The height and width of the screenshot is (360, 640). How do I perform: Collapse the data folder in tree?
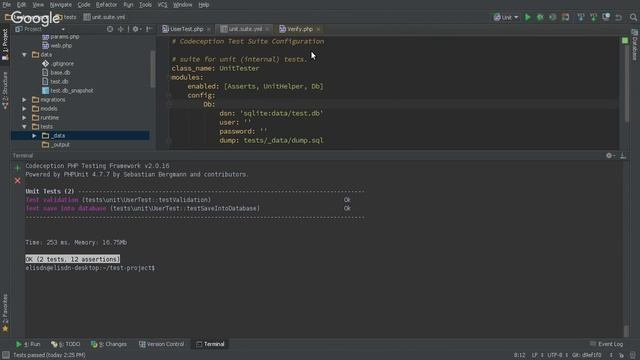pos(24,54)
